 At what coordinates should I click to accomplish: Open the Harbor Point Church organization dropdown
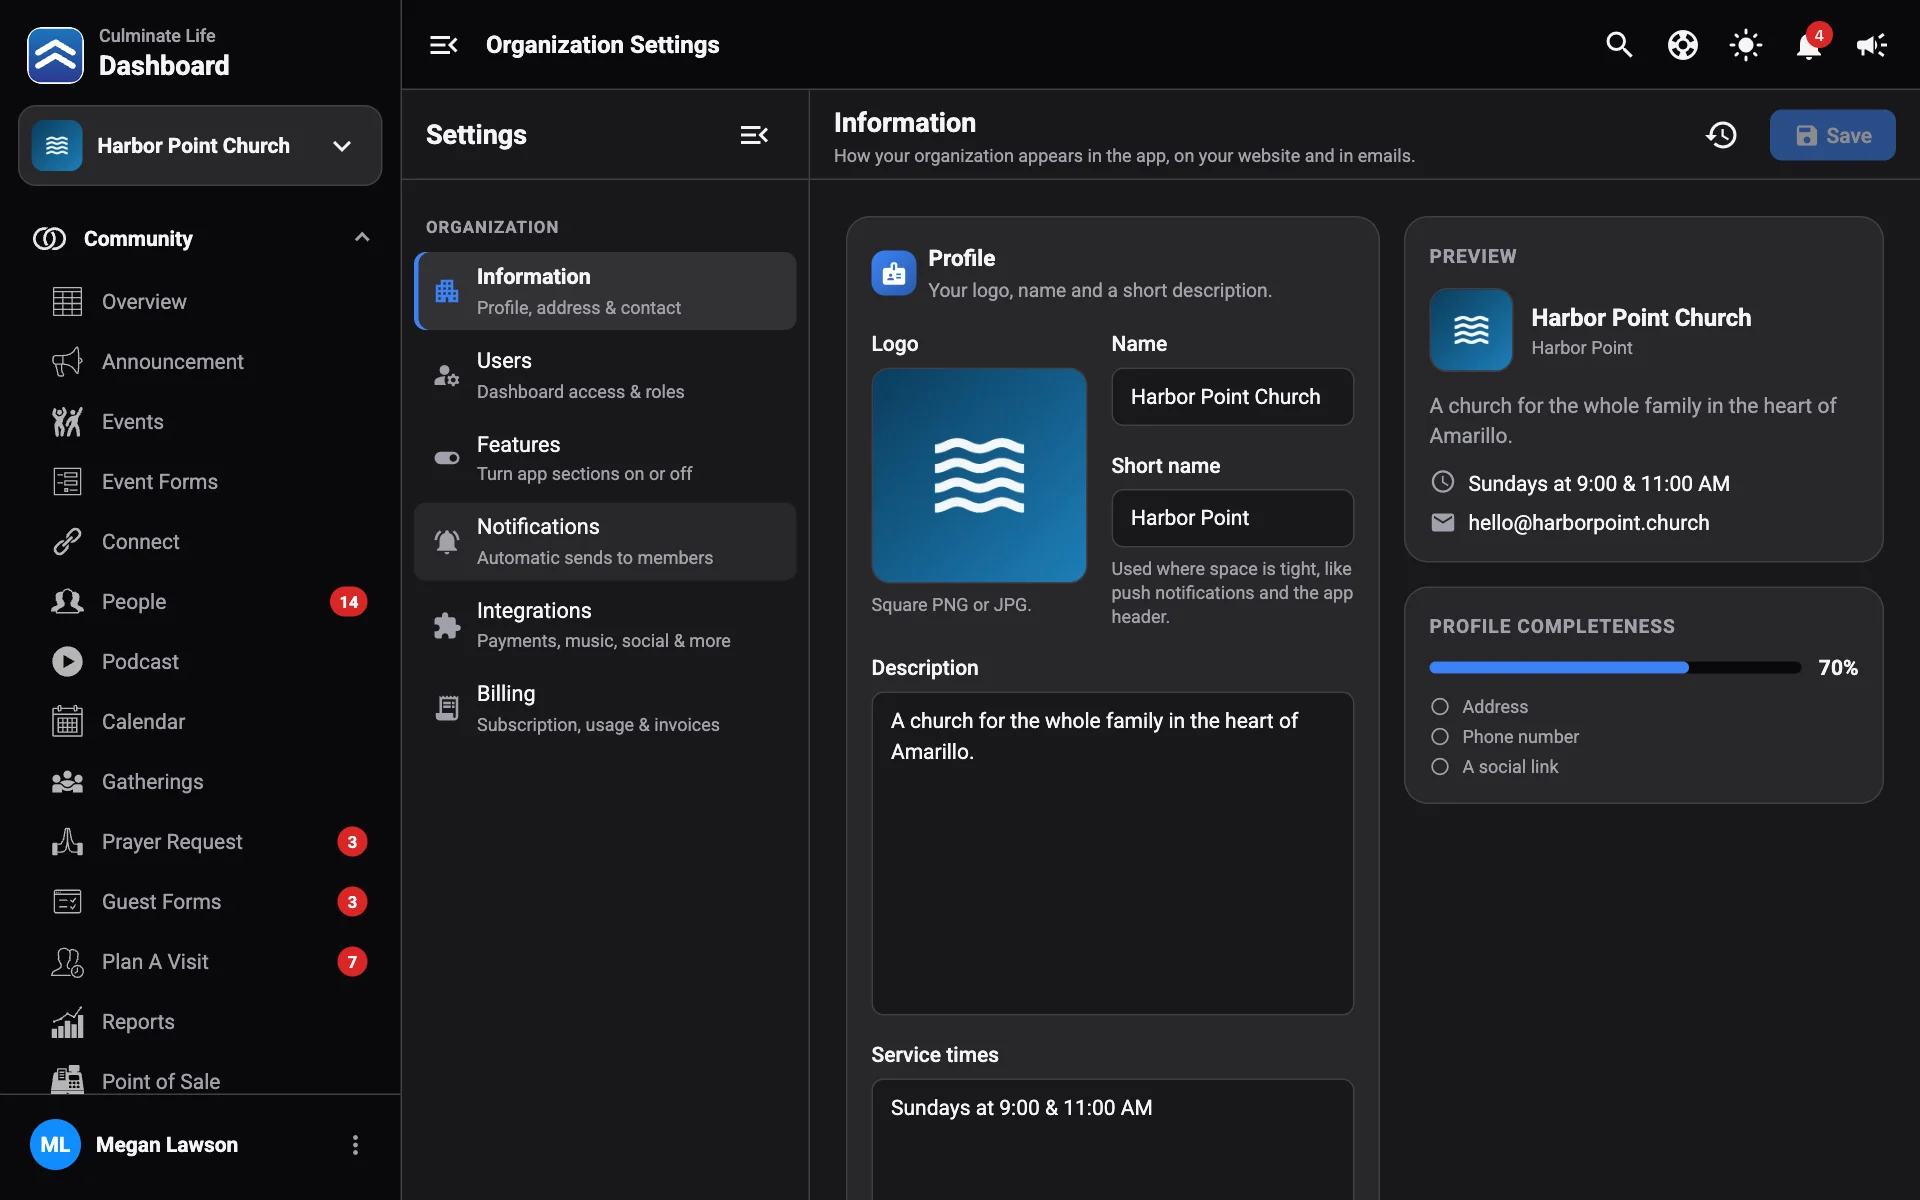(x=200, y=146)
